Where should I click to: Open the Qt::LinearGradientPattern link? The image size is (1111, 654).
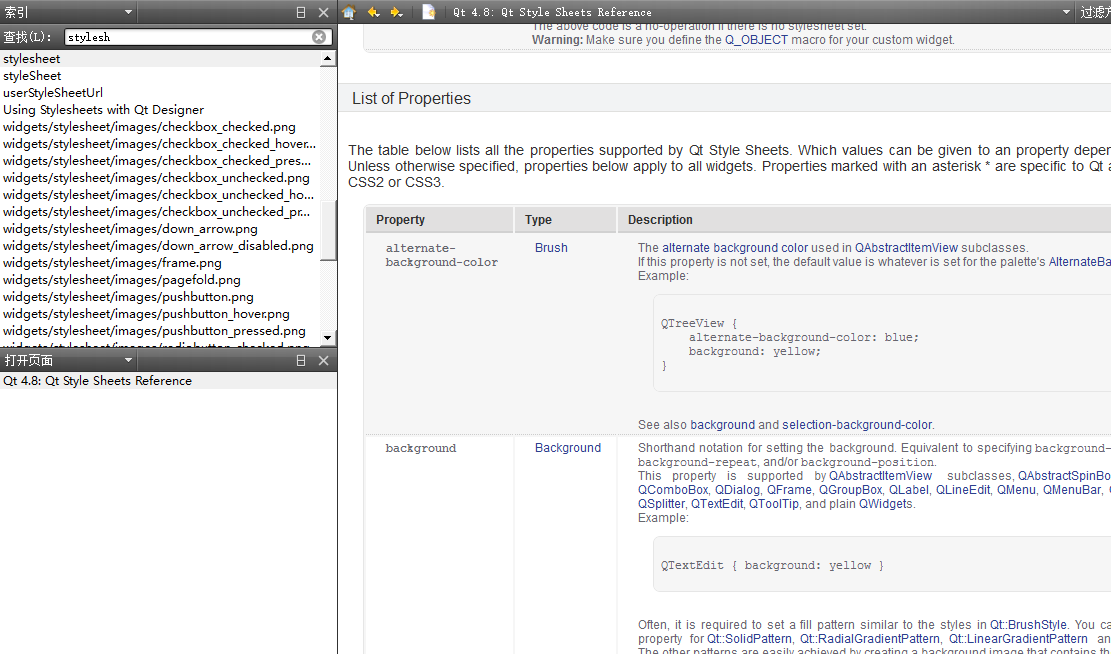pos(1018,639)
